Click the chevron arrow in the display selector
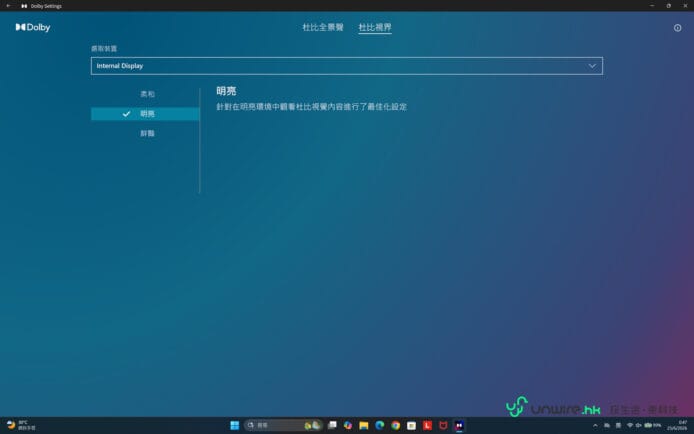This screenshot has height=434, width=694. click(x=592, y=66)
